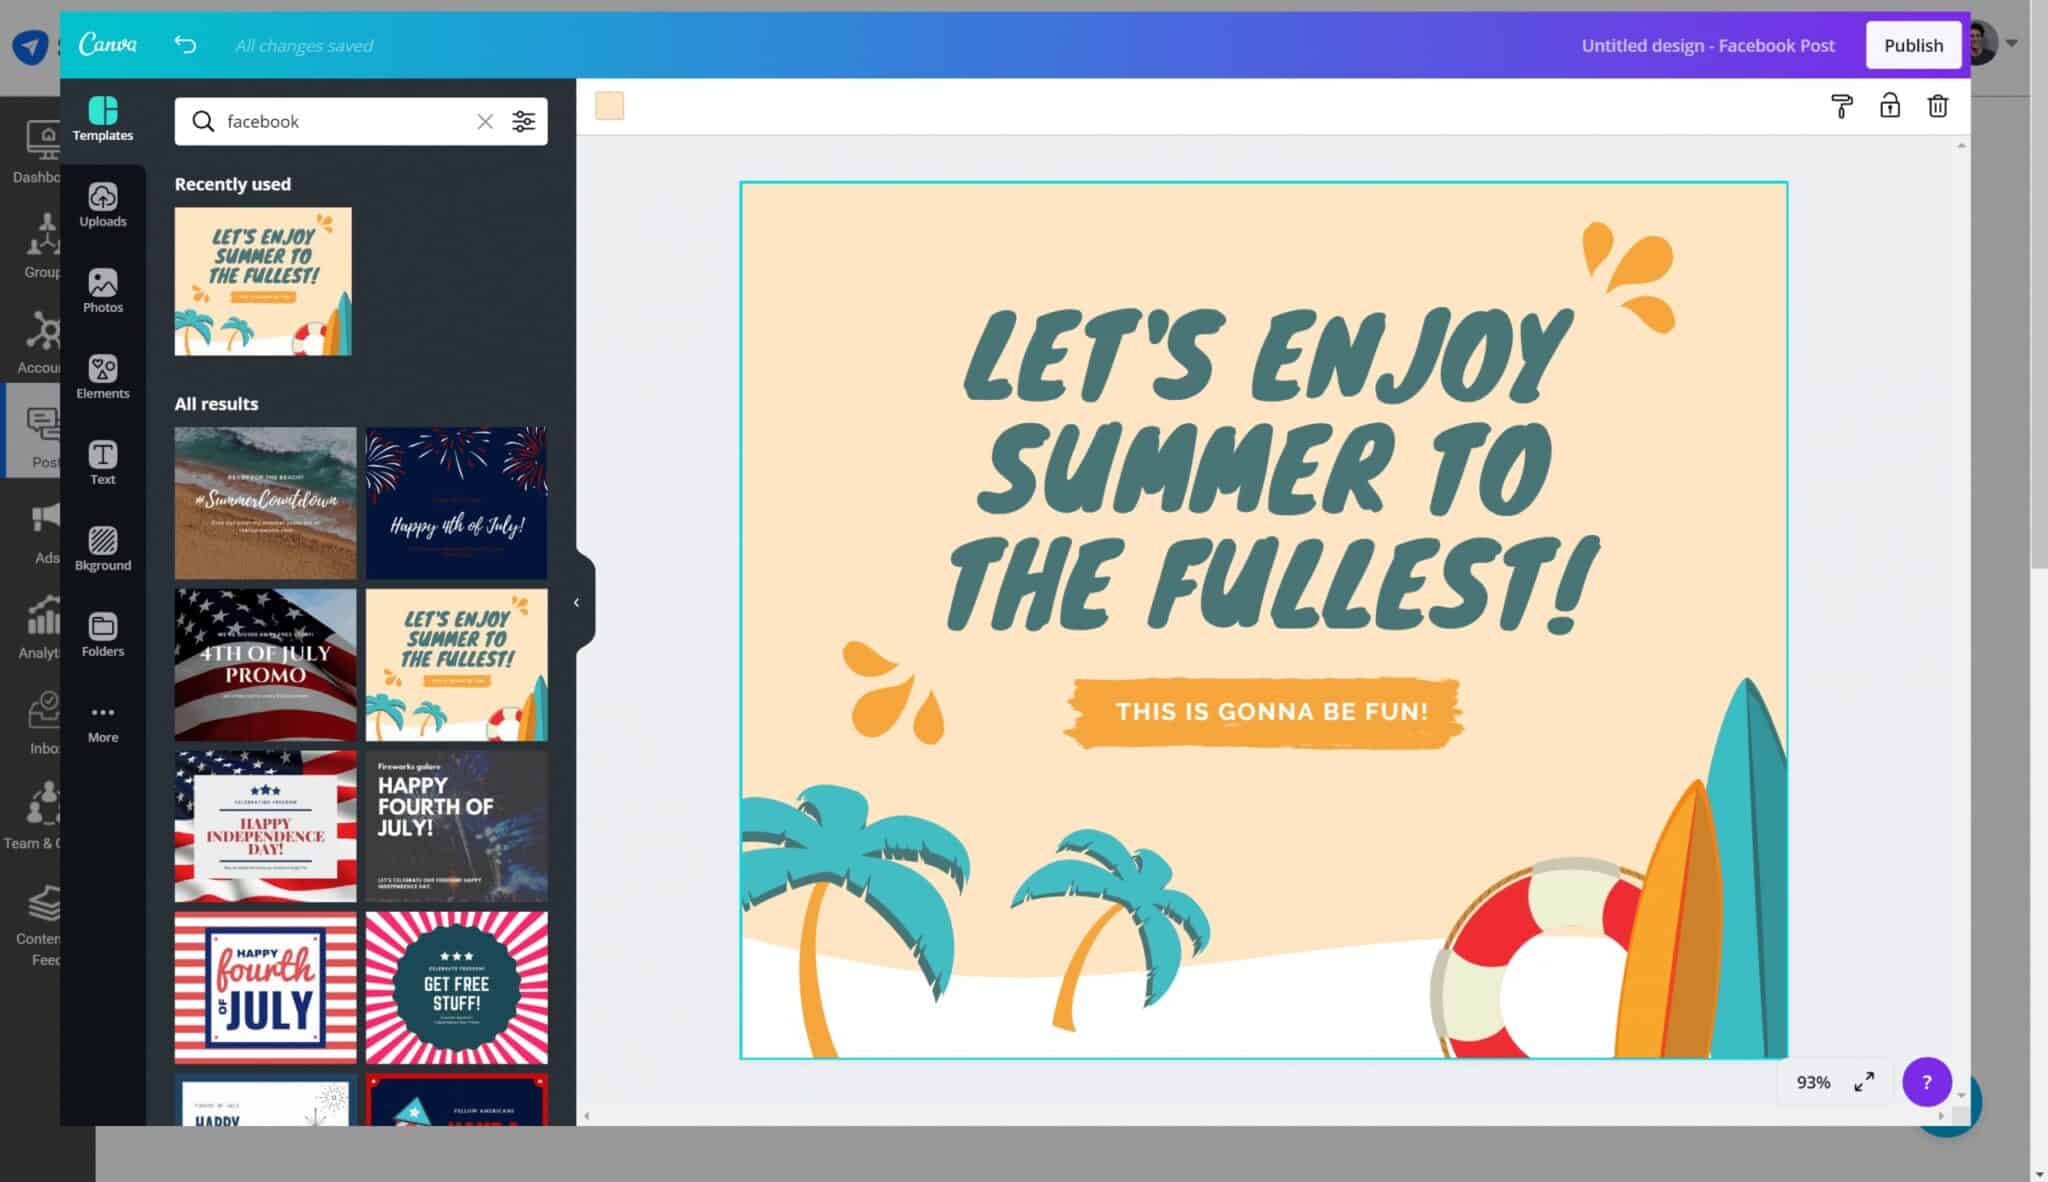Open the Uploads panel

(x=103, y=205)
